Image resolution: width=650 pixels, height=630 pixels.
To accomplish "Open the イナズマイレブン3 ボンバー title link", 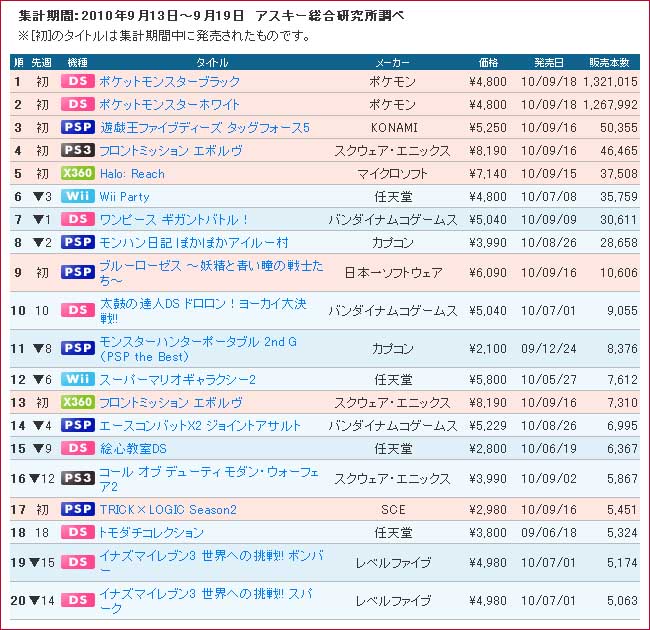I will (211, 563).
